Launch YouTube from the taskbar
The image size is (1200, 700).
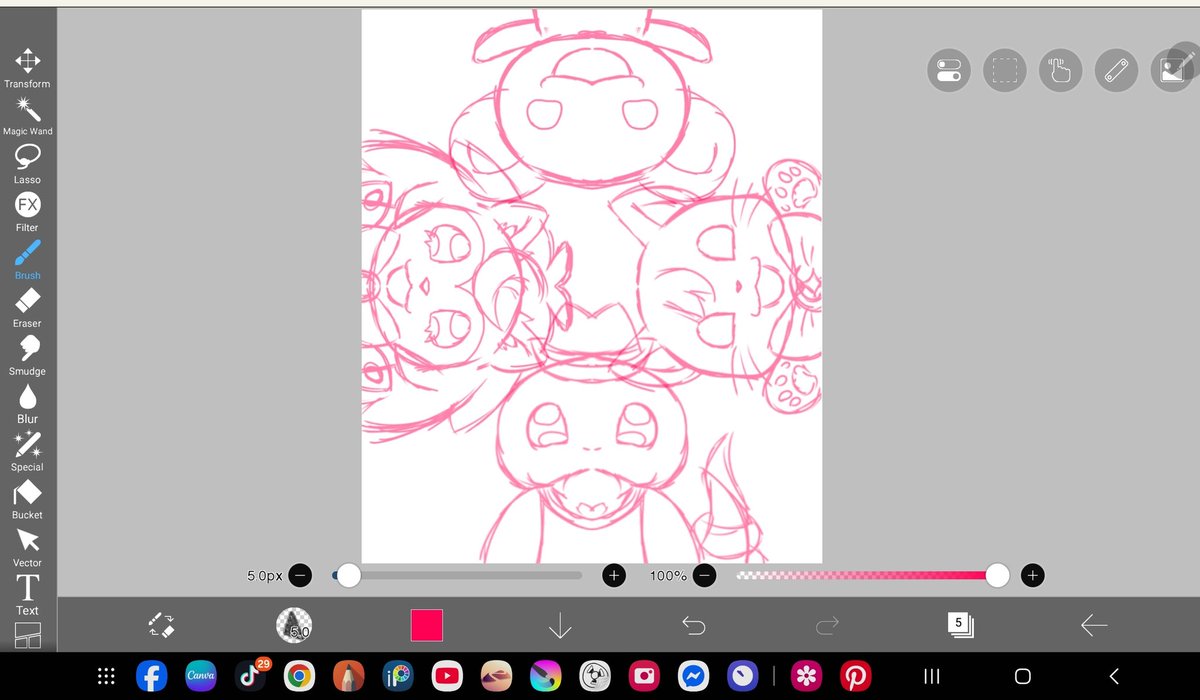point(448,676)
